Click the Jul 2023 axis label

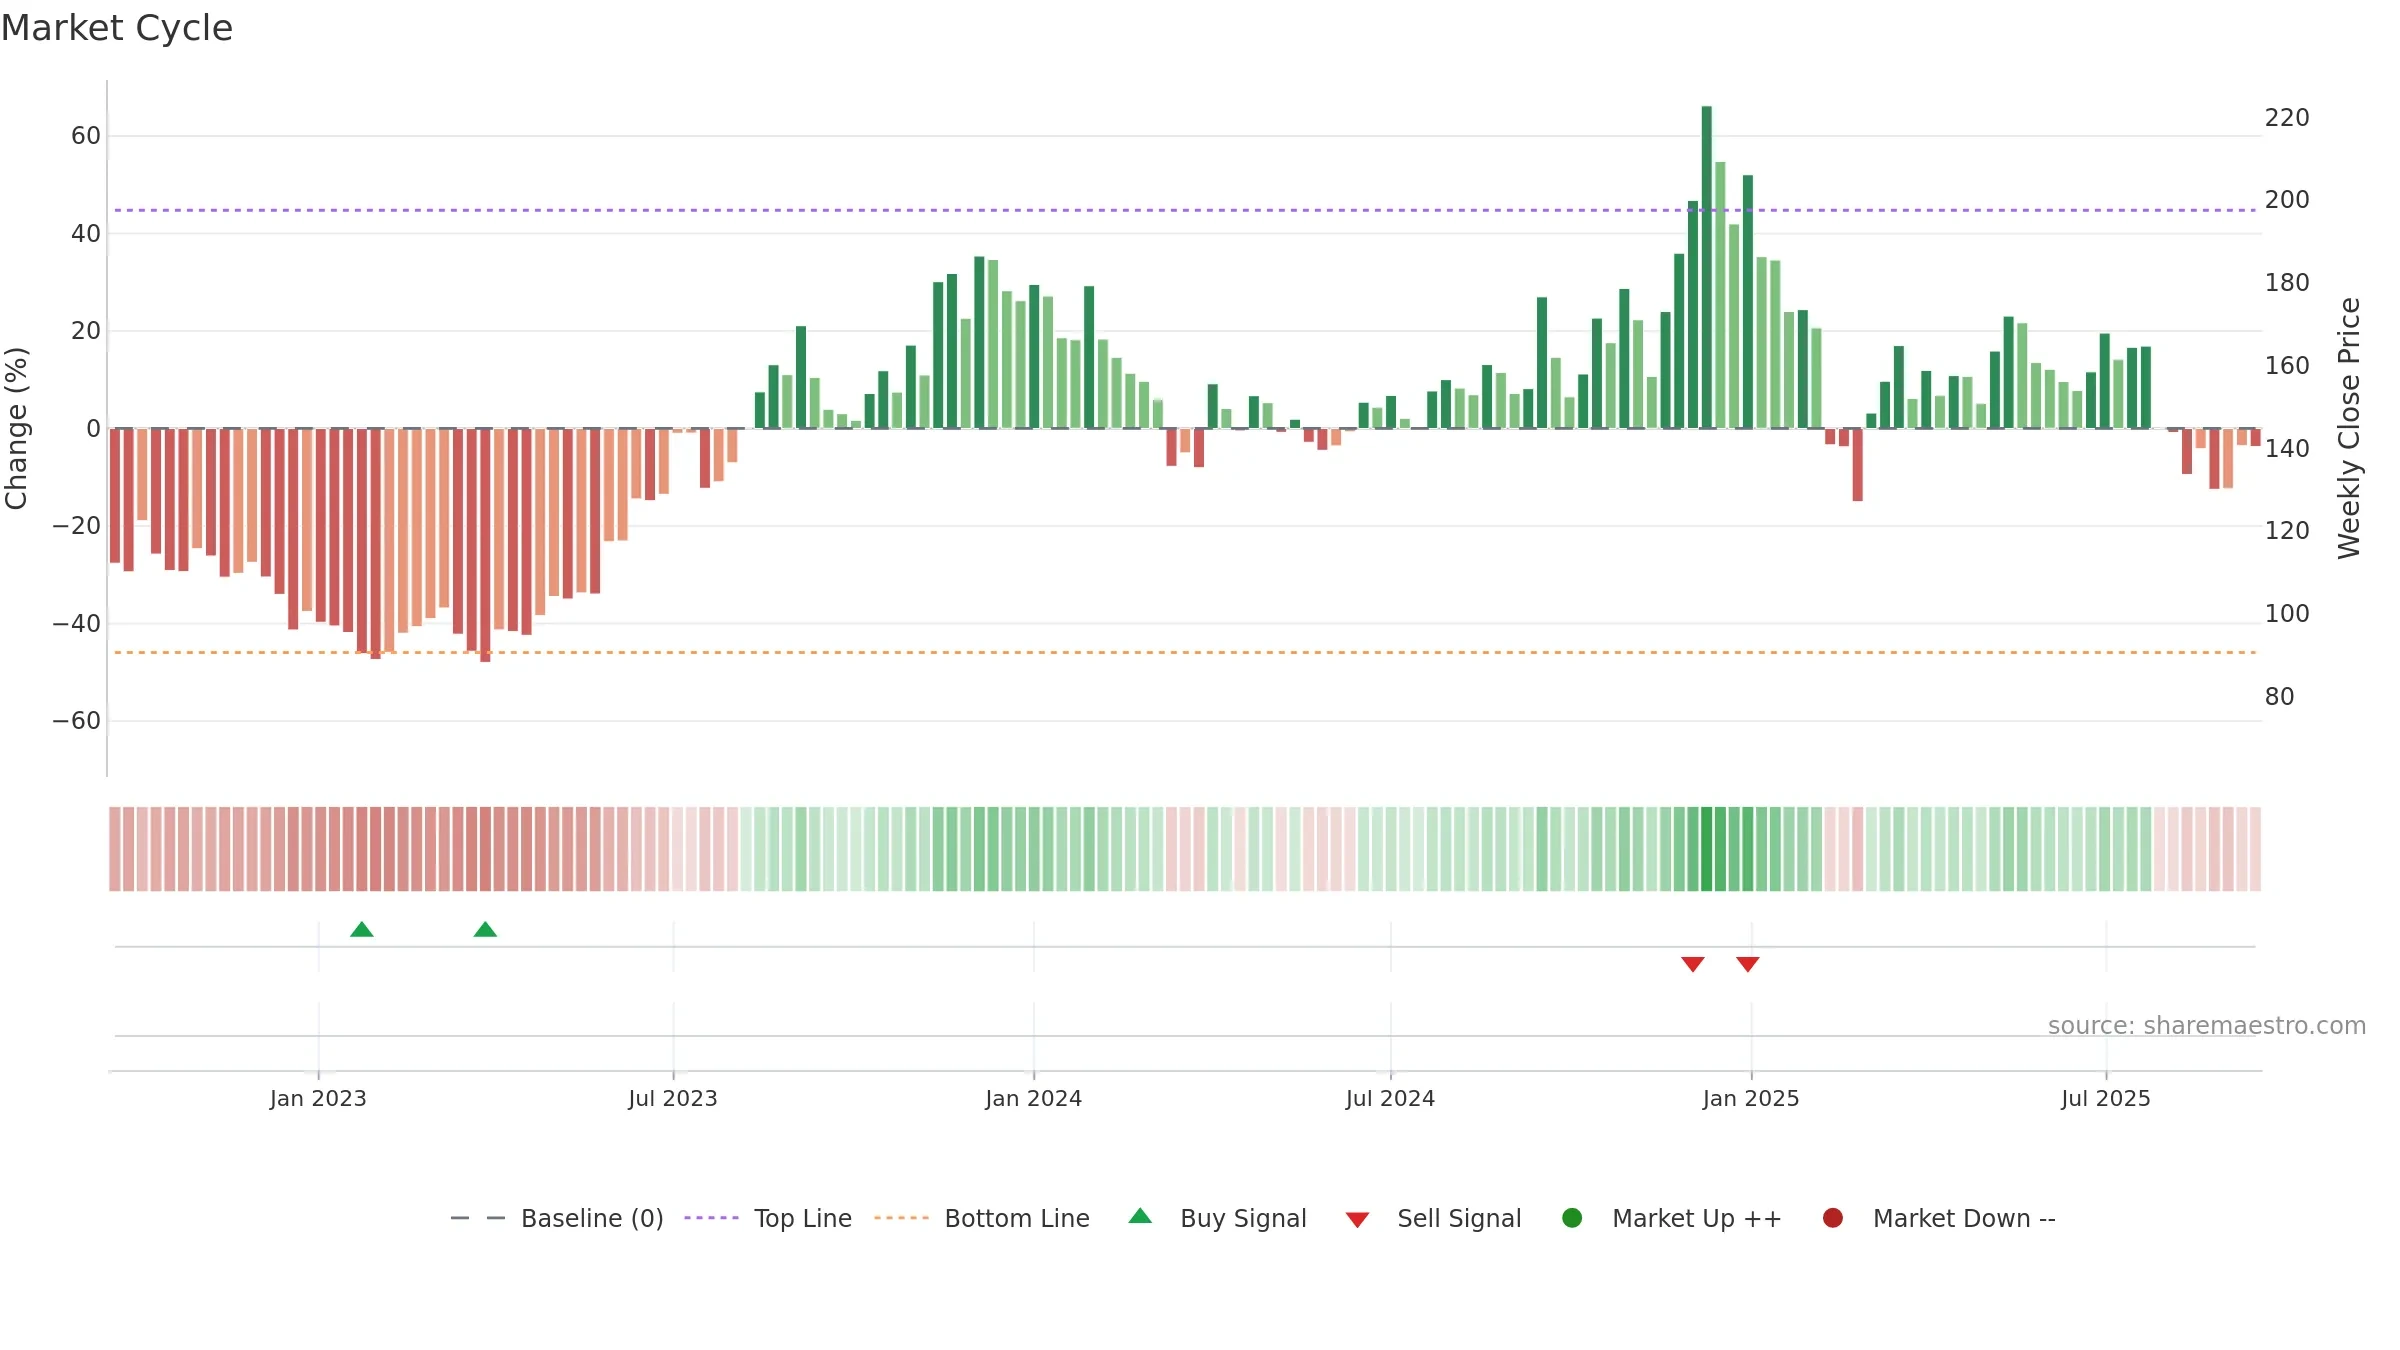(x=673, y=1099)
